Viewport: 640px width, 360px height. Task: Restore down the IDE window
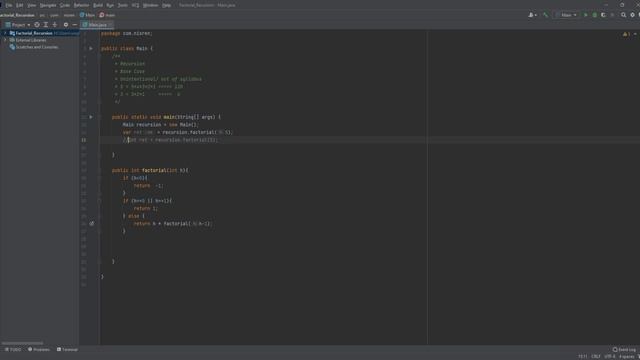622,5
